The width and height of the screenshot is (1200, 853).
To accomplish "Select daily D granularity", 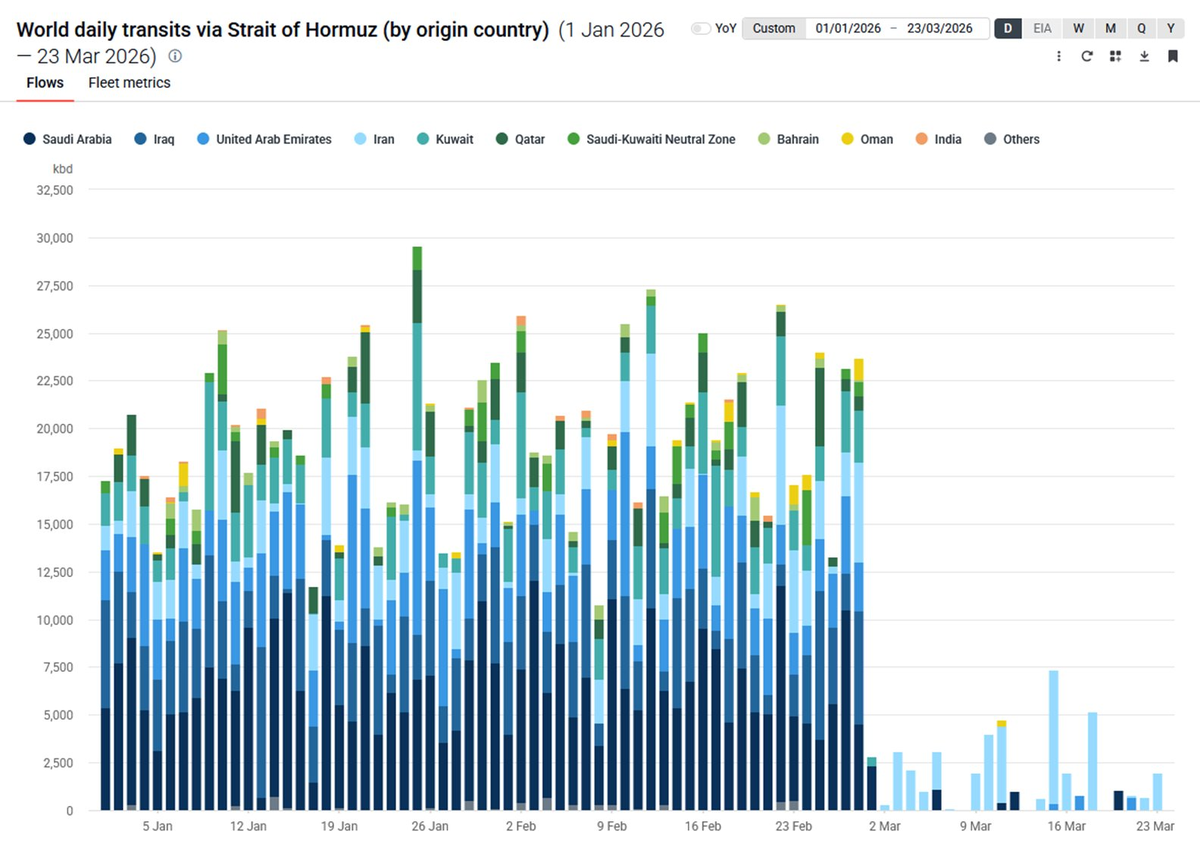I will point(1007,29).
